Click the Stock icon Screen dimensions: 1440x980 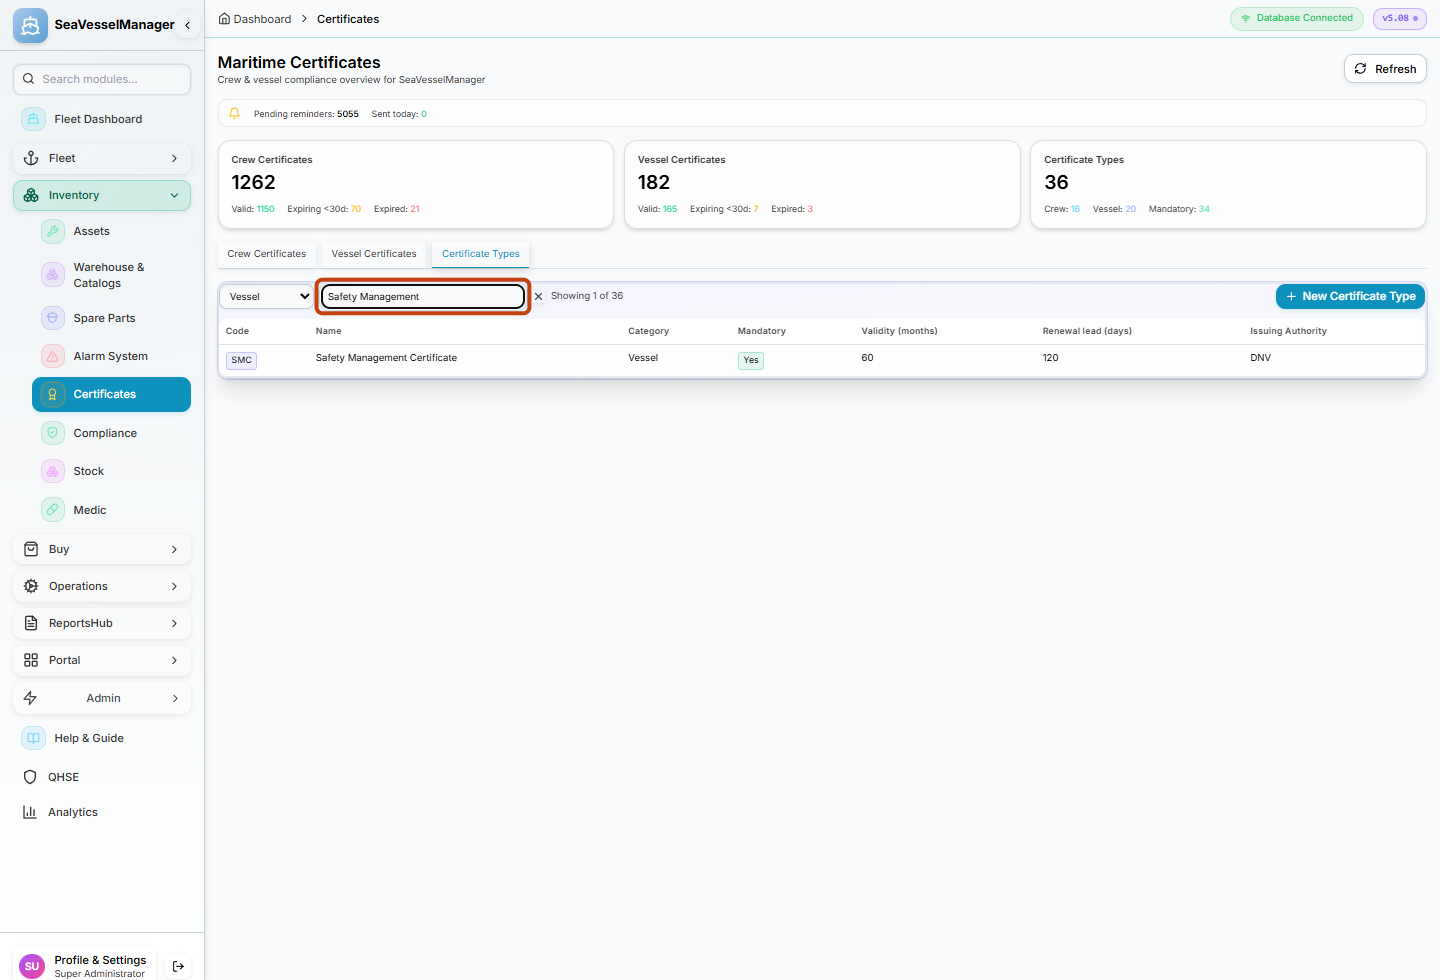[x=53, y=471]
